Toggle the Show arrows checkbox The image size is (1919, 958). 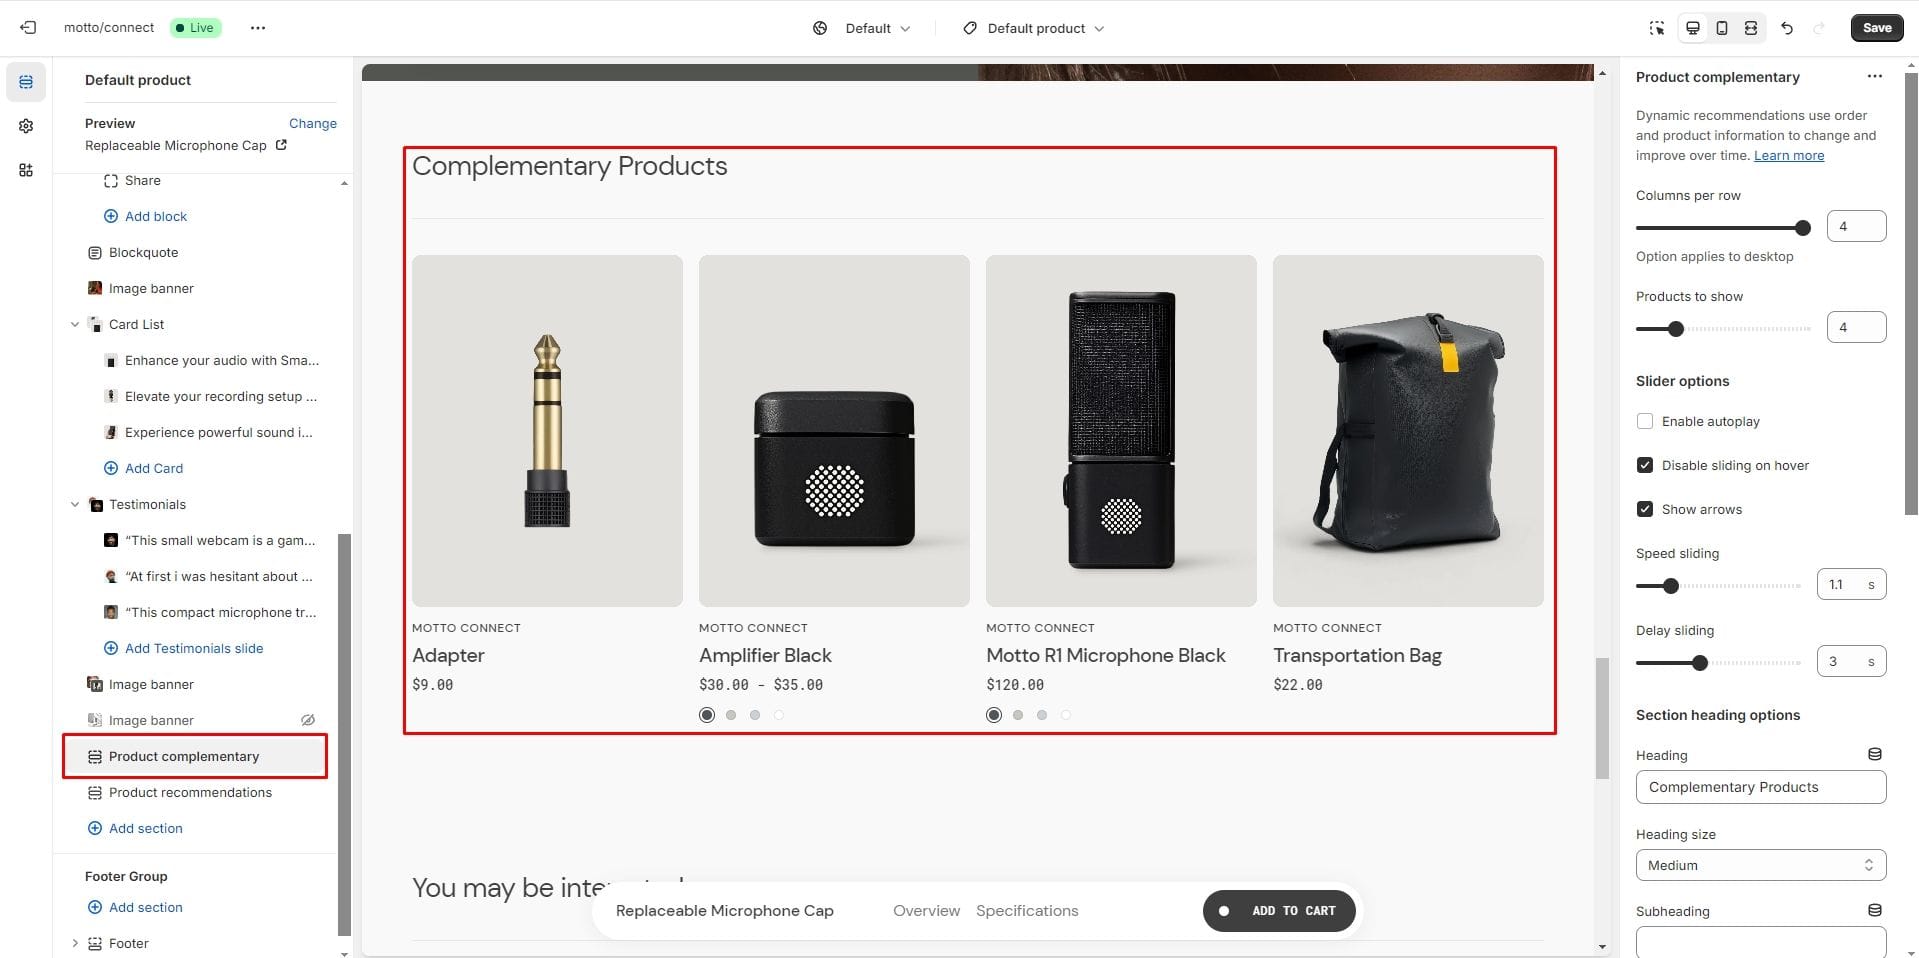coord(1645,509)
